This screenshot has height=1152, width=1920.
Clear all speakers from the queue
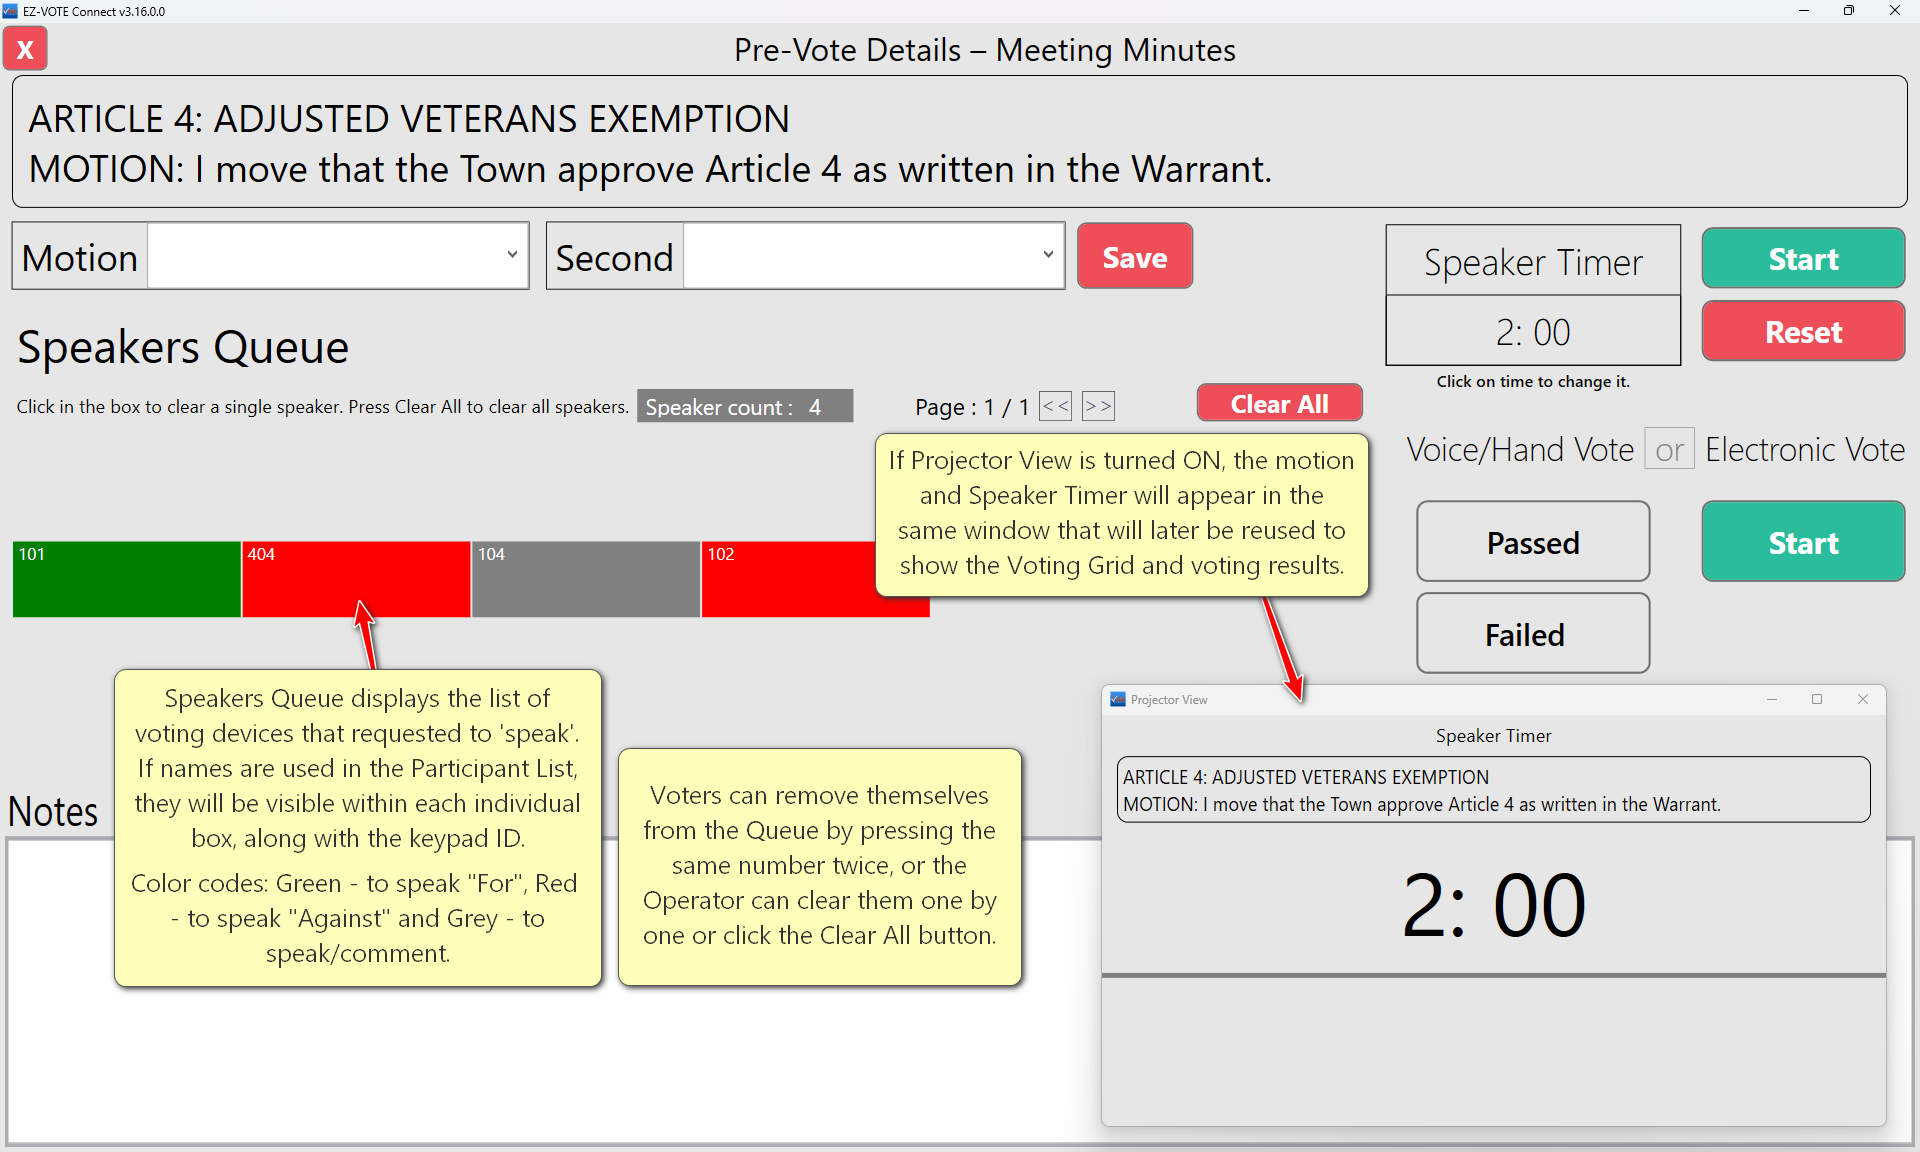tap(1278, 404)
